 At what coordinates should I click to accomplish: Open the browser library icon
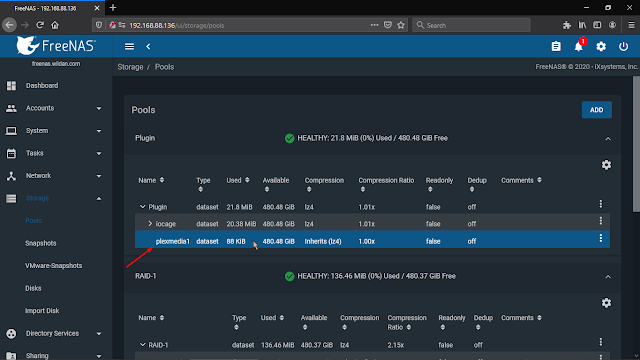[582, 25]
